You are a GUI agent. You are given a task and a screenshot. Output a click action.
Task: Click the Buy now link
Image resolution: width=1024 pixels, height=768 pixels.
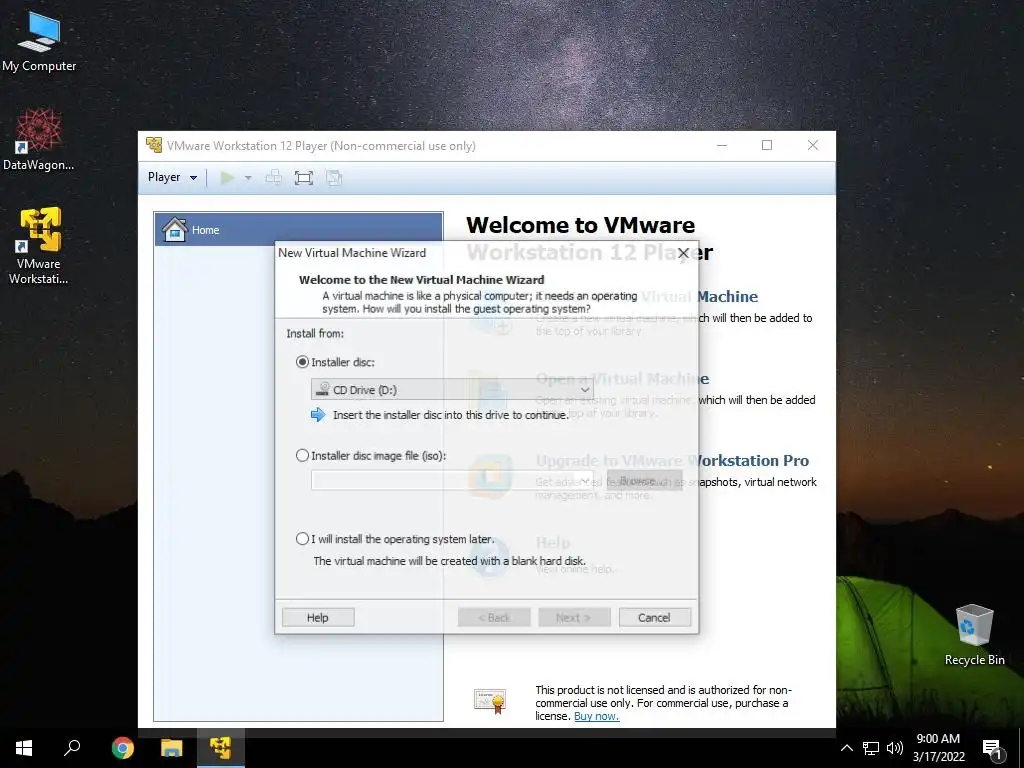click(x=596, y=716)
